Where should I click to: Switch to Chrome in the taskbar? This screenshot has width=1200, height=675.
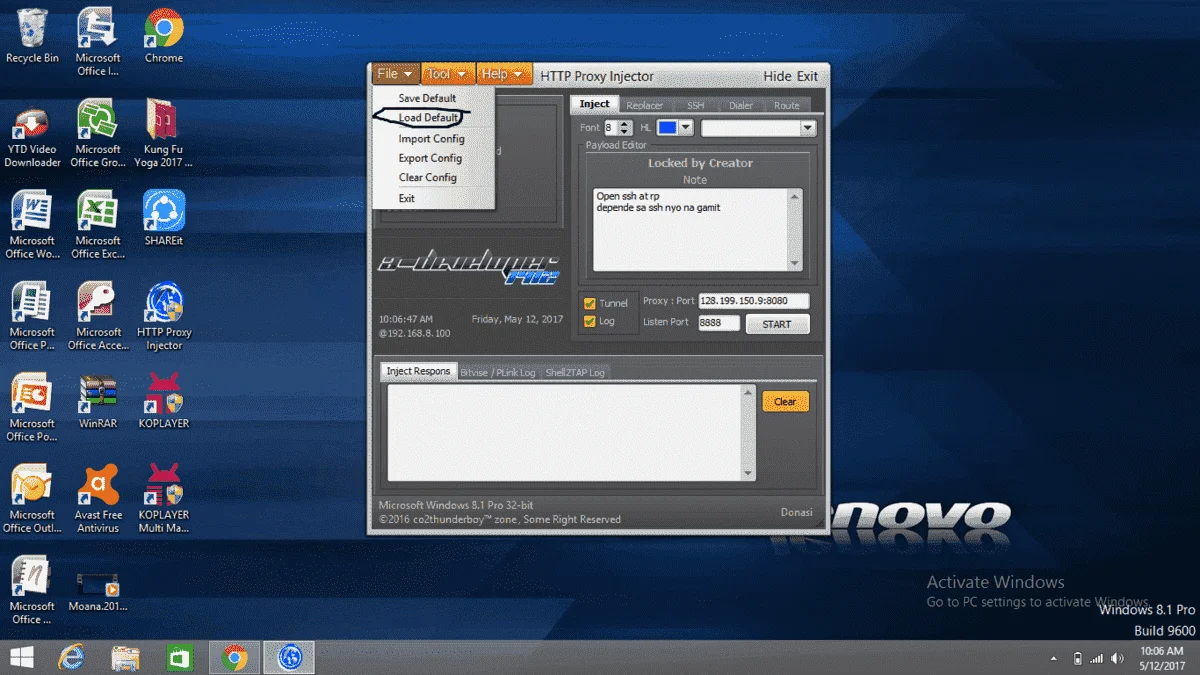coord(235,657)
